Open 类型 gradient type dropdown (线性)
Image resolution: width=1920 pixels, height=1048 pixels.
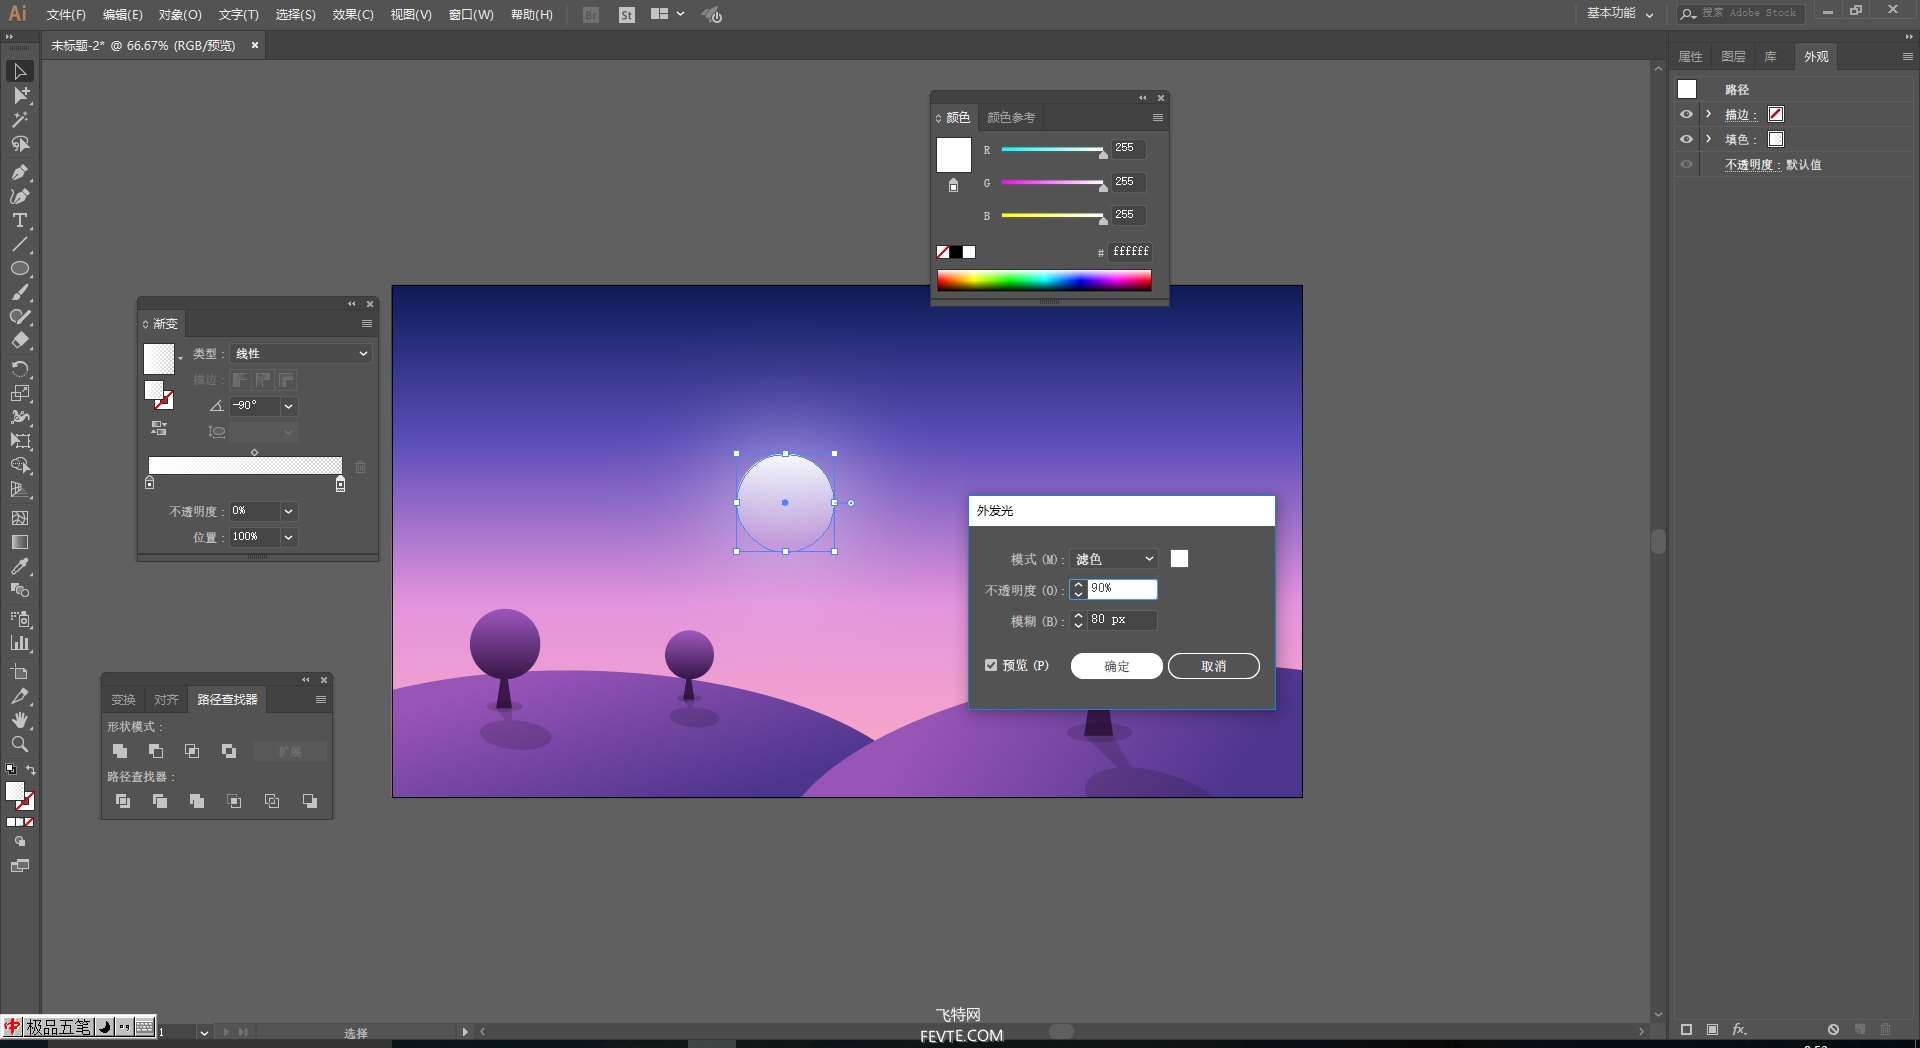pyautogui.click(x=302, y=354)
